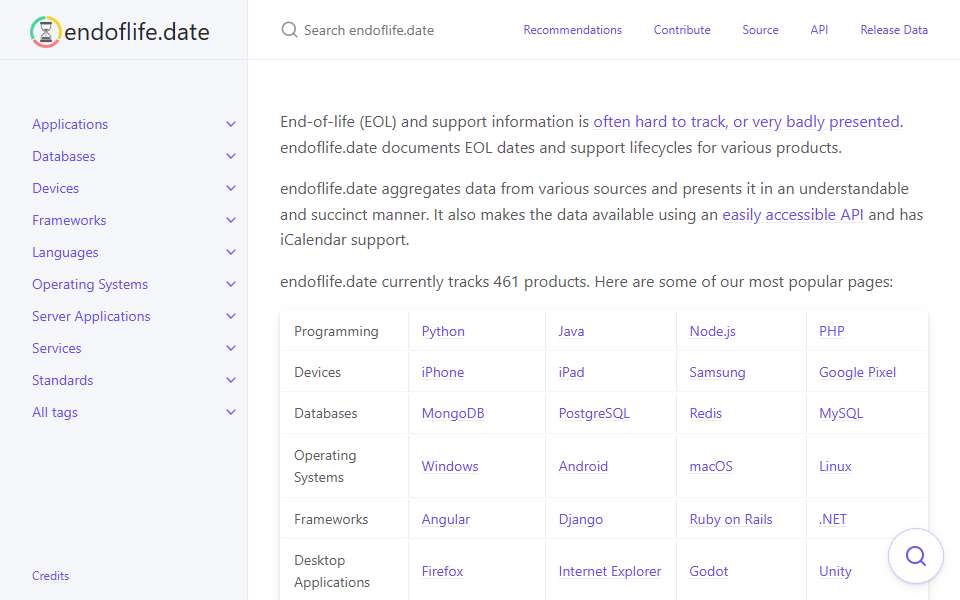Image resolution: width=960 pixels, height=600 pixels.
Task: Open the Credits link in the sidebar
Action: (51, 576)
